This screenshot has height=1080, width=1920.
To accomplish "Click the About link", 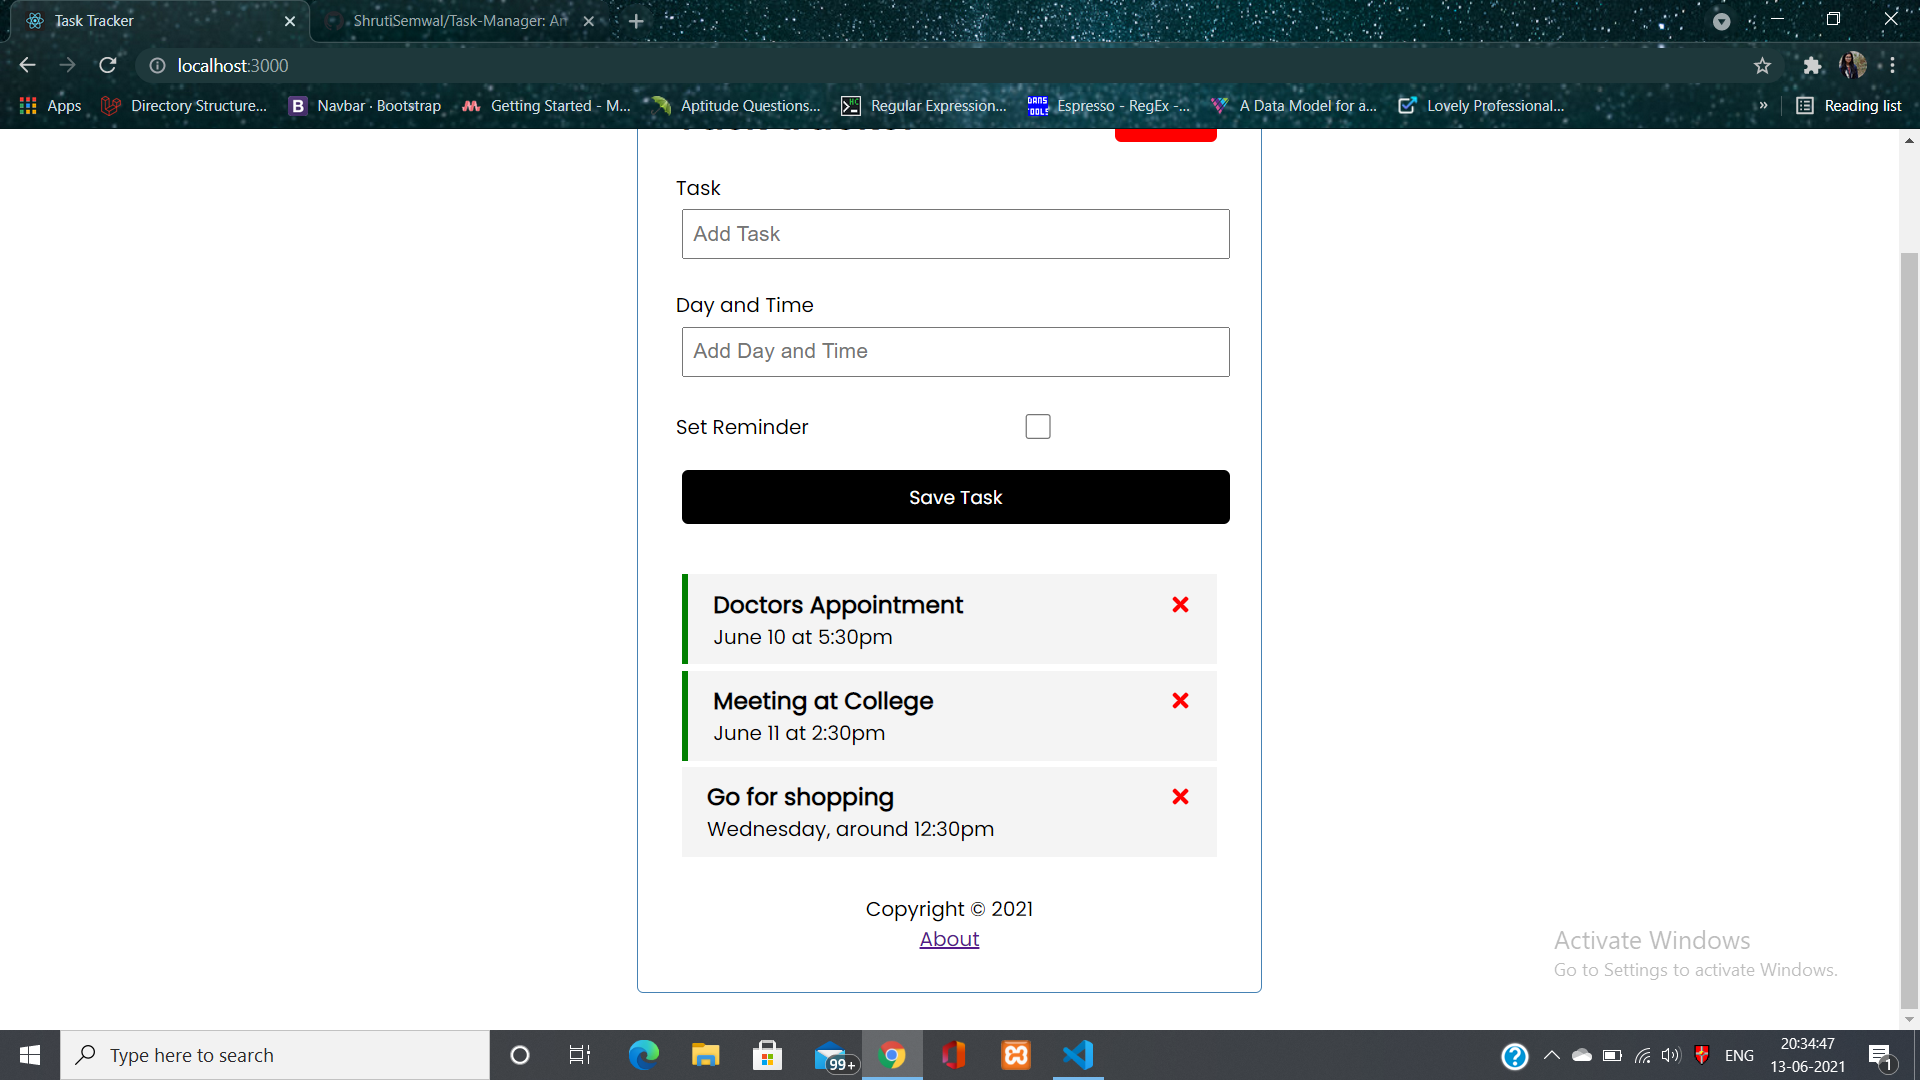I will tap(949, 939).
